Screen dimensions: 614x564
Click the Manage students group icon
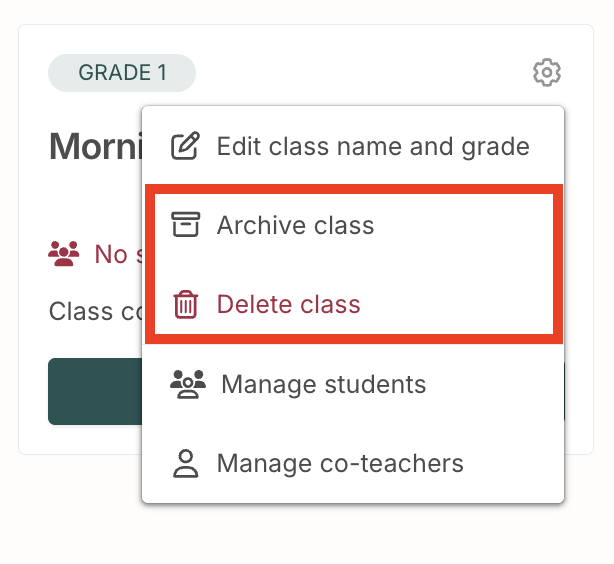pyautogui.click(x=188, y=384)
